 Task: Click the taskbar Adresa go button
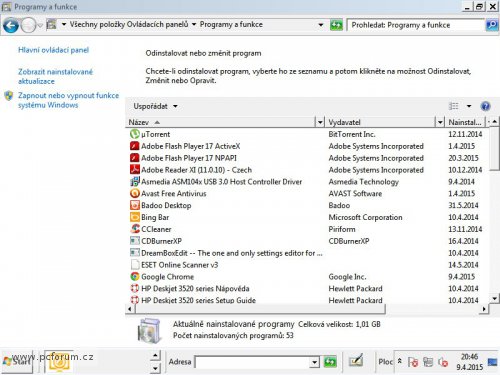(x=330, y=362)
